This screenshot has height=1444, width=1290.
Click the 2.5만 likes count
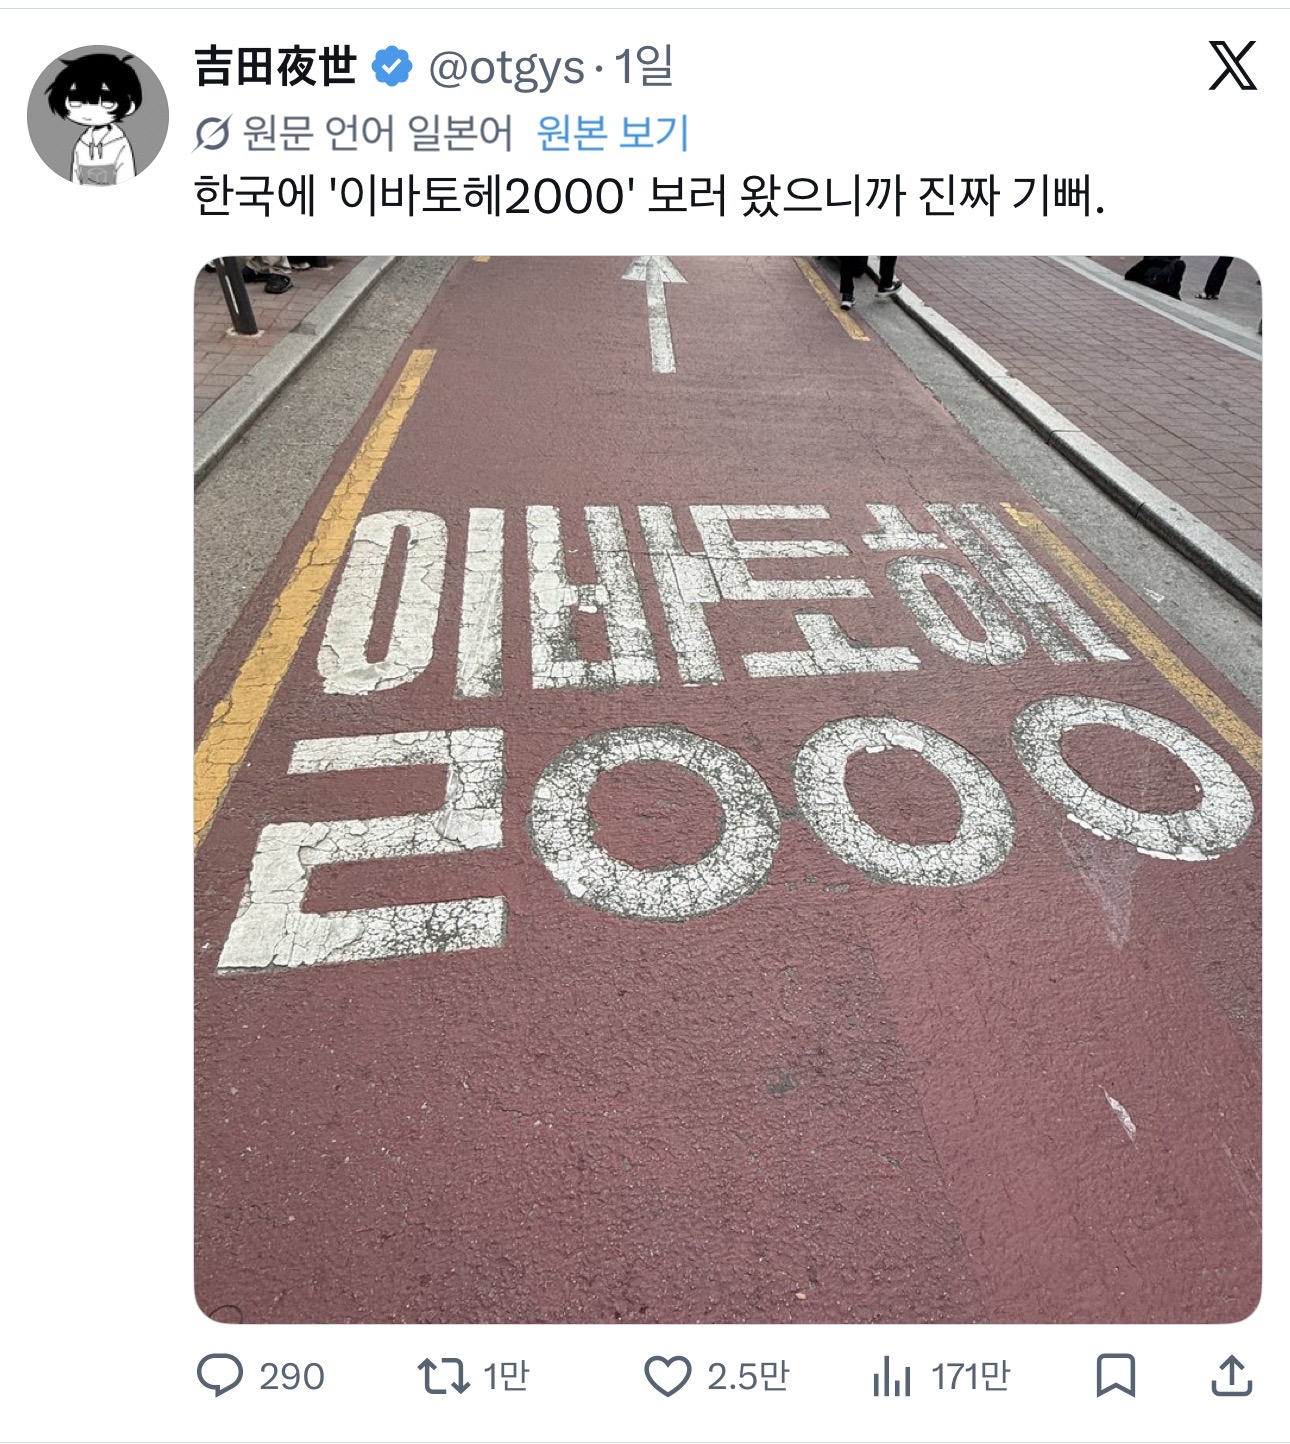(748, 1377)
